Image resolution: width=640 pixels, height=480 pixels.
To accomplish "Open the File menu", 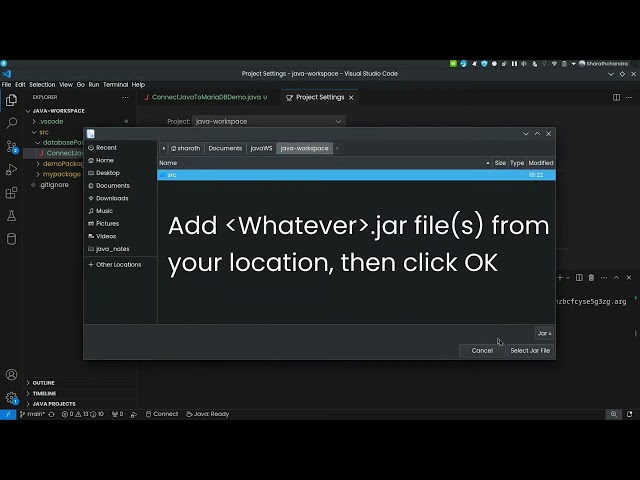I will [x=7, y=85].
